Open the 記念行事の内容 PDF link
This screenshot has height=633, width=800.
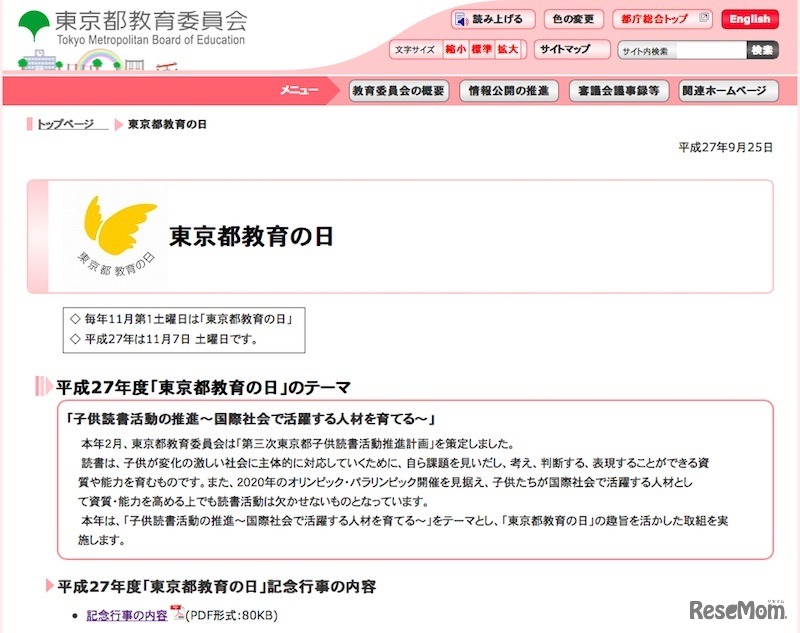(x=127, y=615)
